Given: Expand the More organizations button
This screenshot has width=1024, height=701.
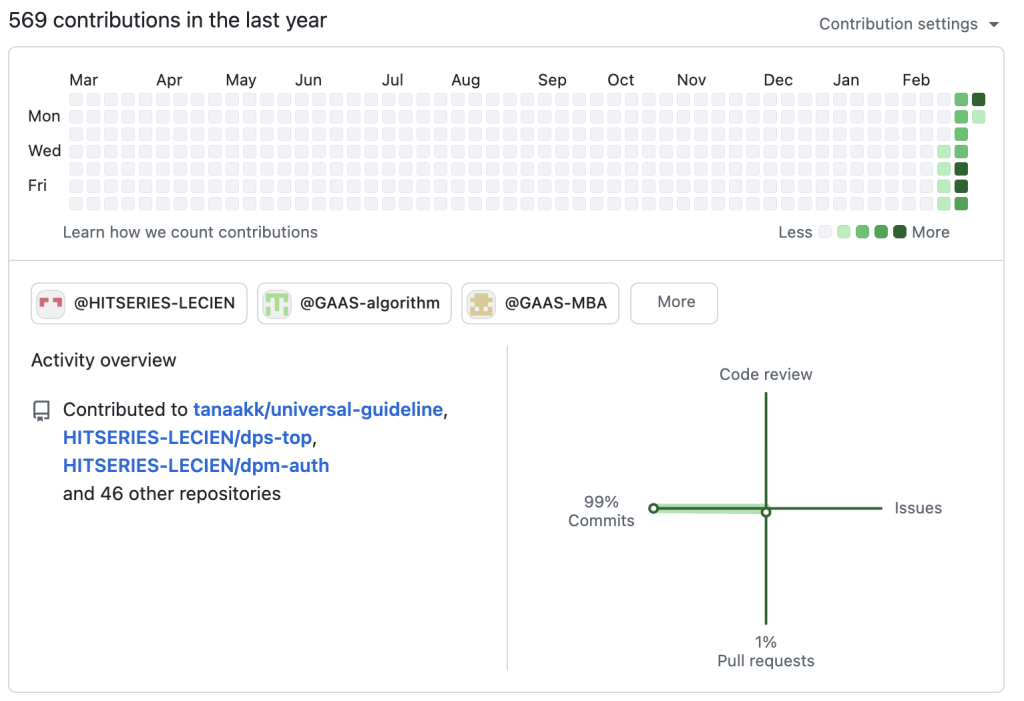Looking at the screenshot, I should [676, 302].
